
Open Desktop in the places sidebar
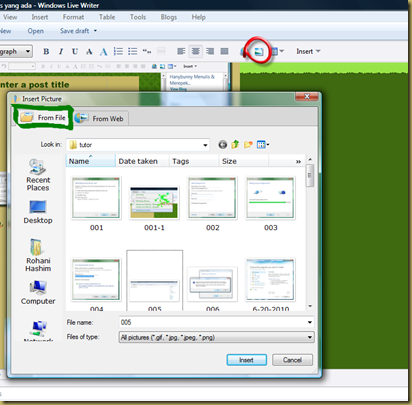pyautogui.click(x=38, y=212)
